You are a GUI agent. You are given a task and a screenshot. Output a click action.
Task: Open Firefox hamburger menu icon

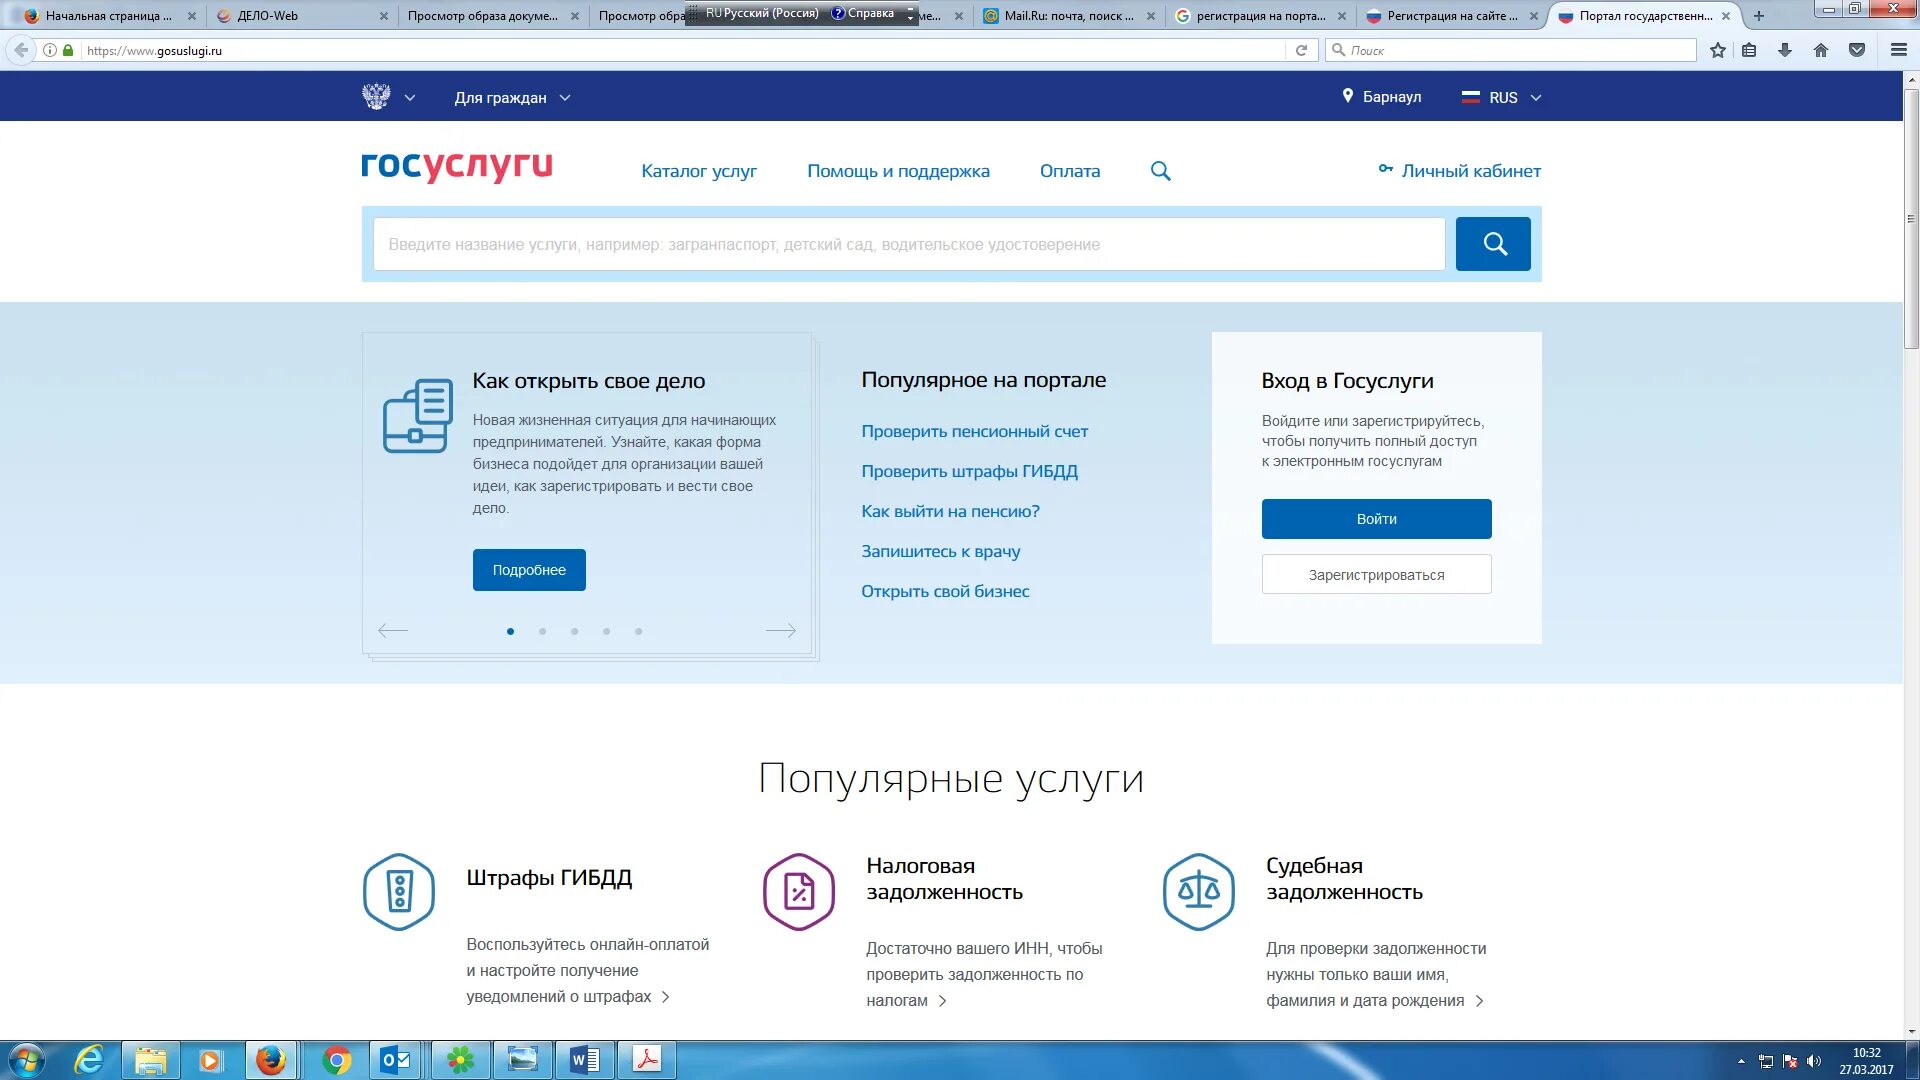click(1898, 50)
